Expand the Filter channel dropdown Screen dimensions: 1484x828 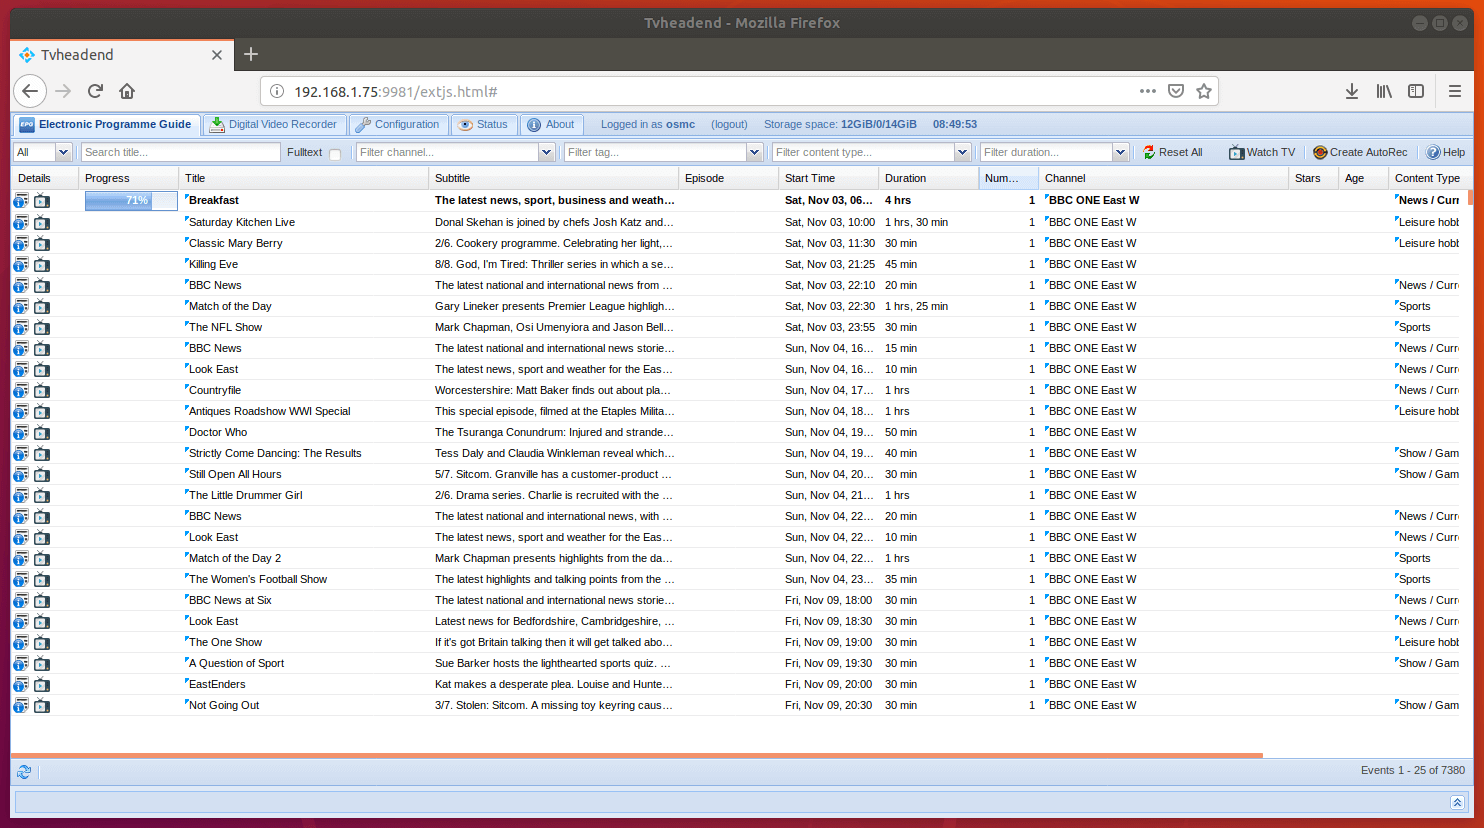(x=546, y=152)
